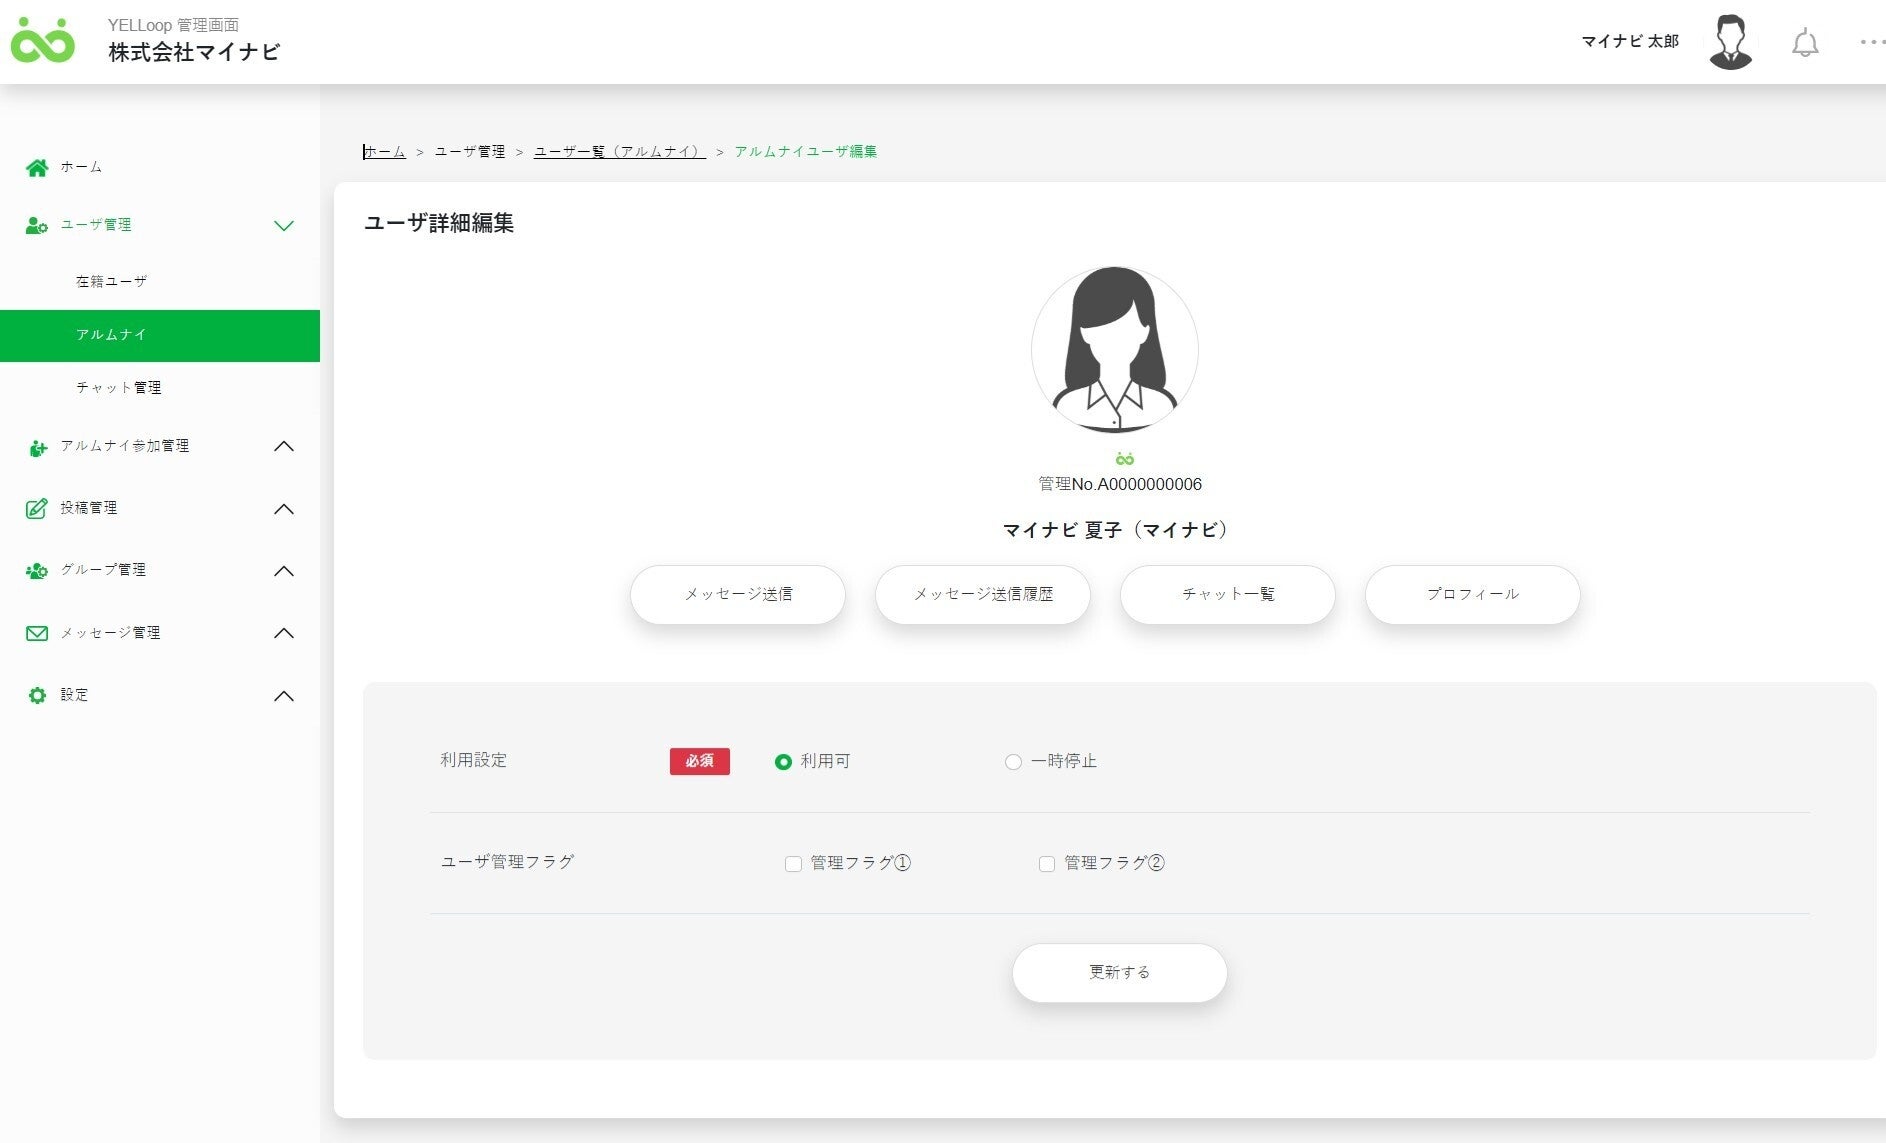
Task: Click the YELLoop logo
Action: [45, 42]
